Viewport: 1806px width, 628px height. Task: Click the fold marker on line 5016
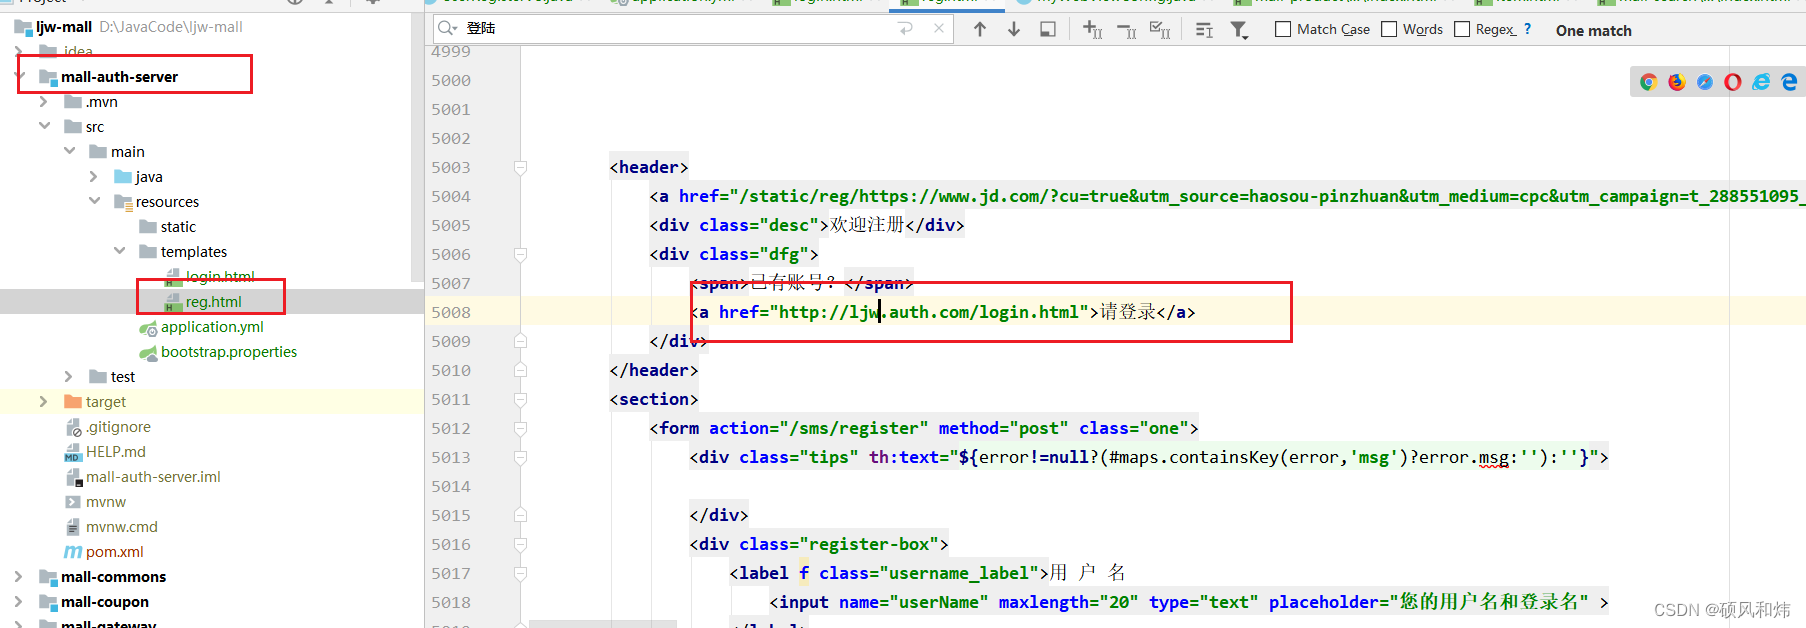[520, 544]
